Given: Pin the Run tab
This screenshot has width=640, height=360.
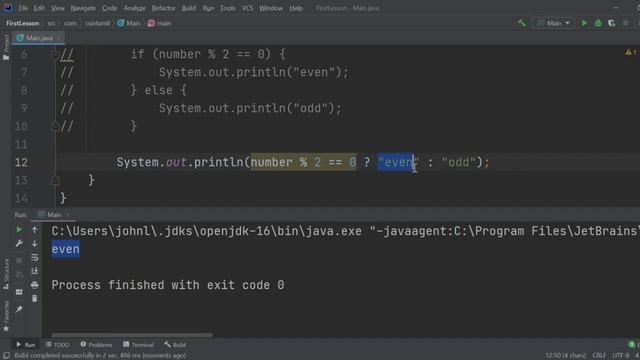Looking at the screenshot, I should [19, 309].
